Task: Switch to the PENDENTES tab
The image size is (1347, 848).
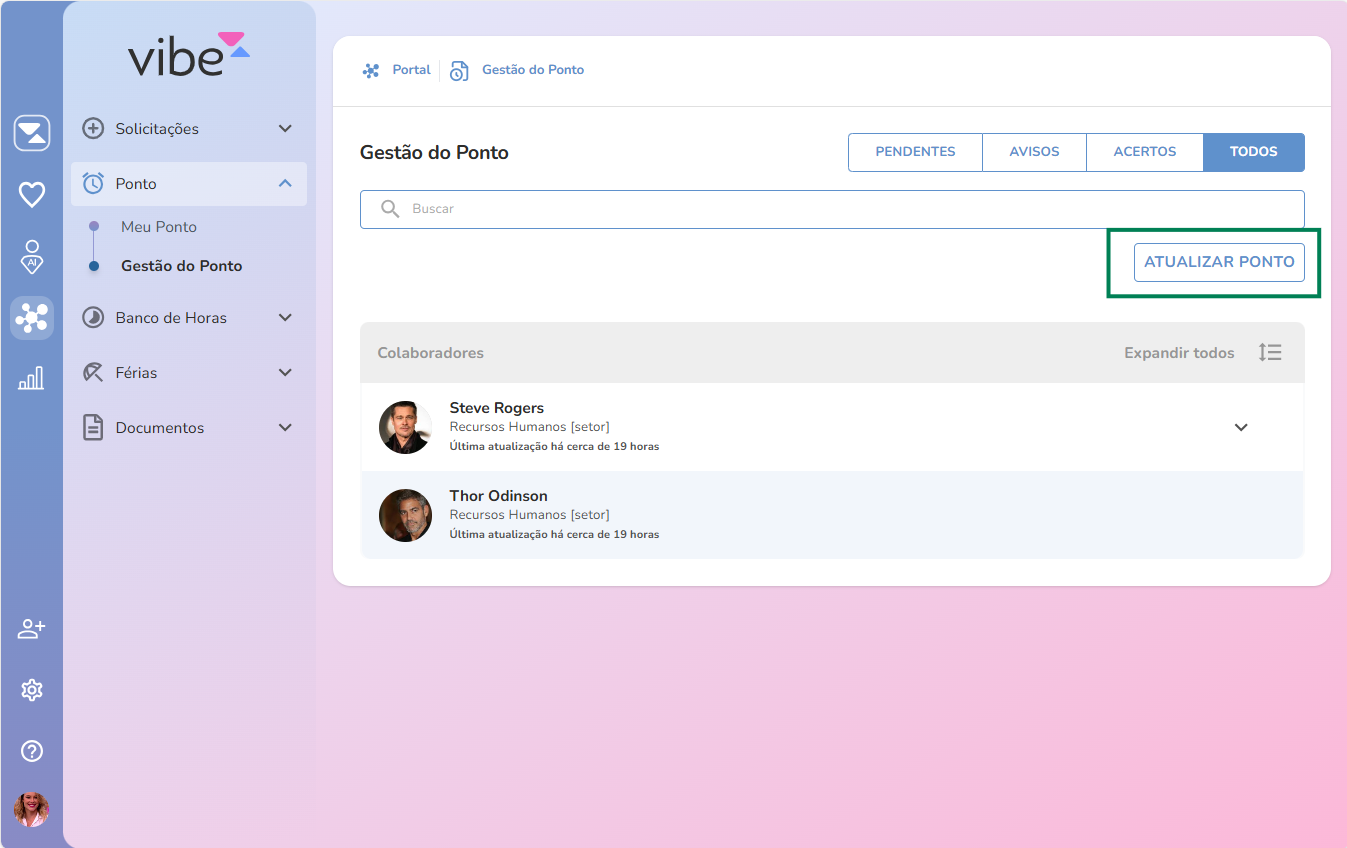Action: [x=915, y=152]
